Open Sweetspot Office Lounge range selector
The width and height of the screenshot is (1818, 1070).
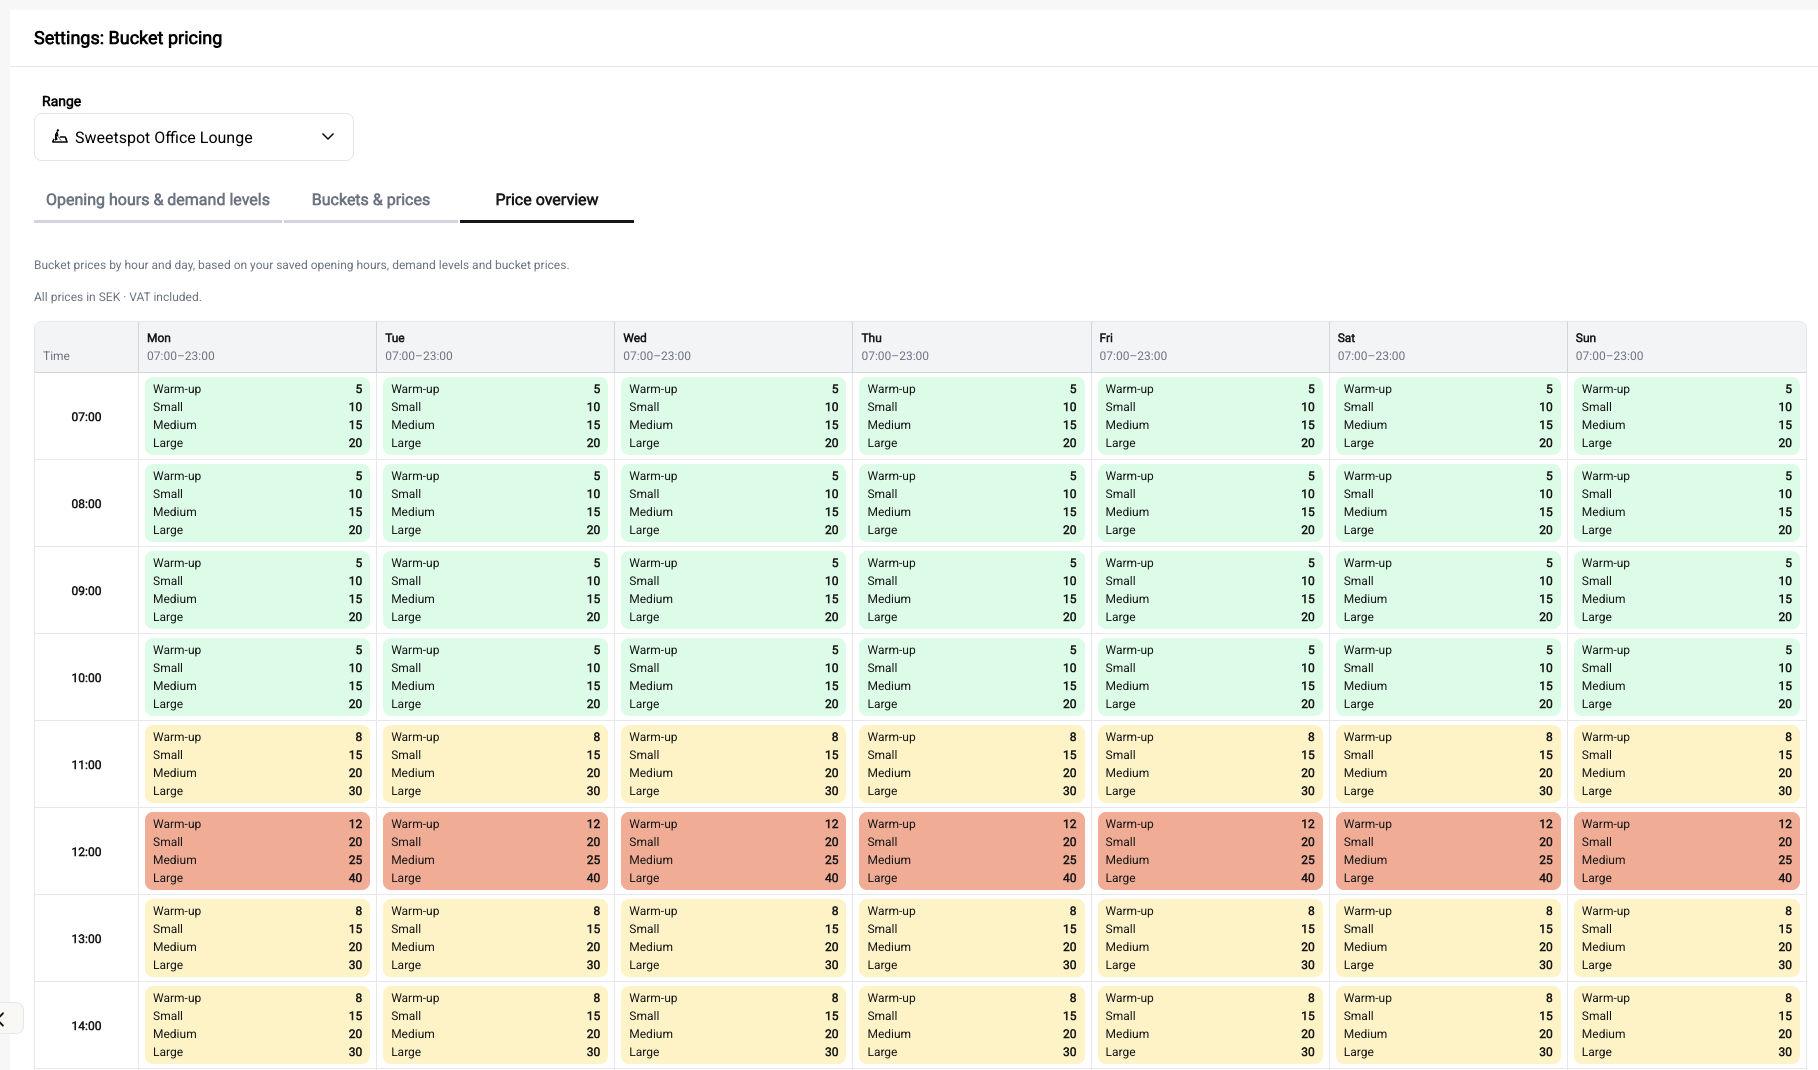click(x=194, y=137)
